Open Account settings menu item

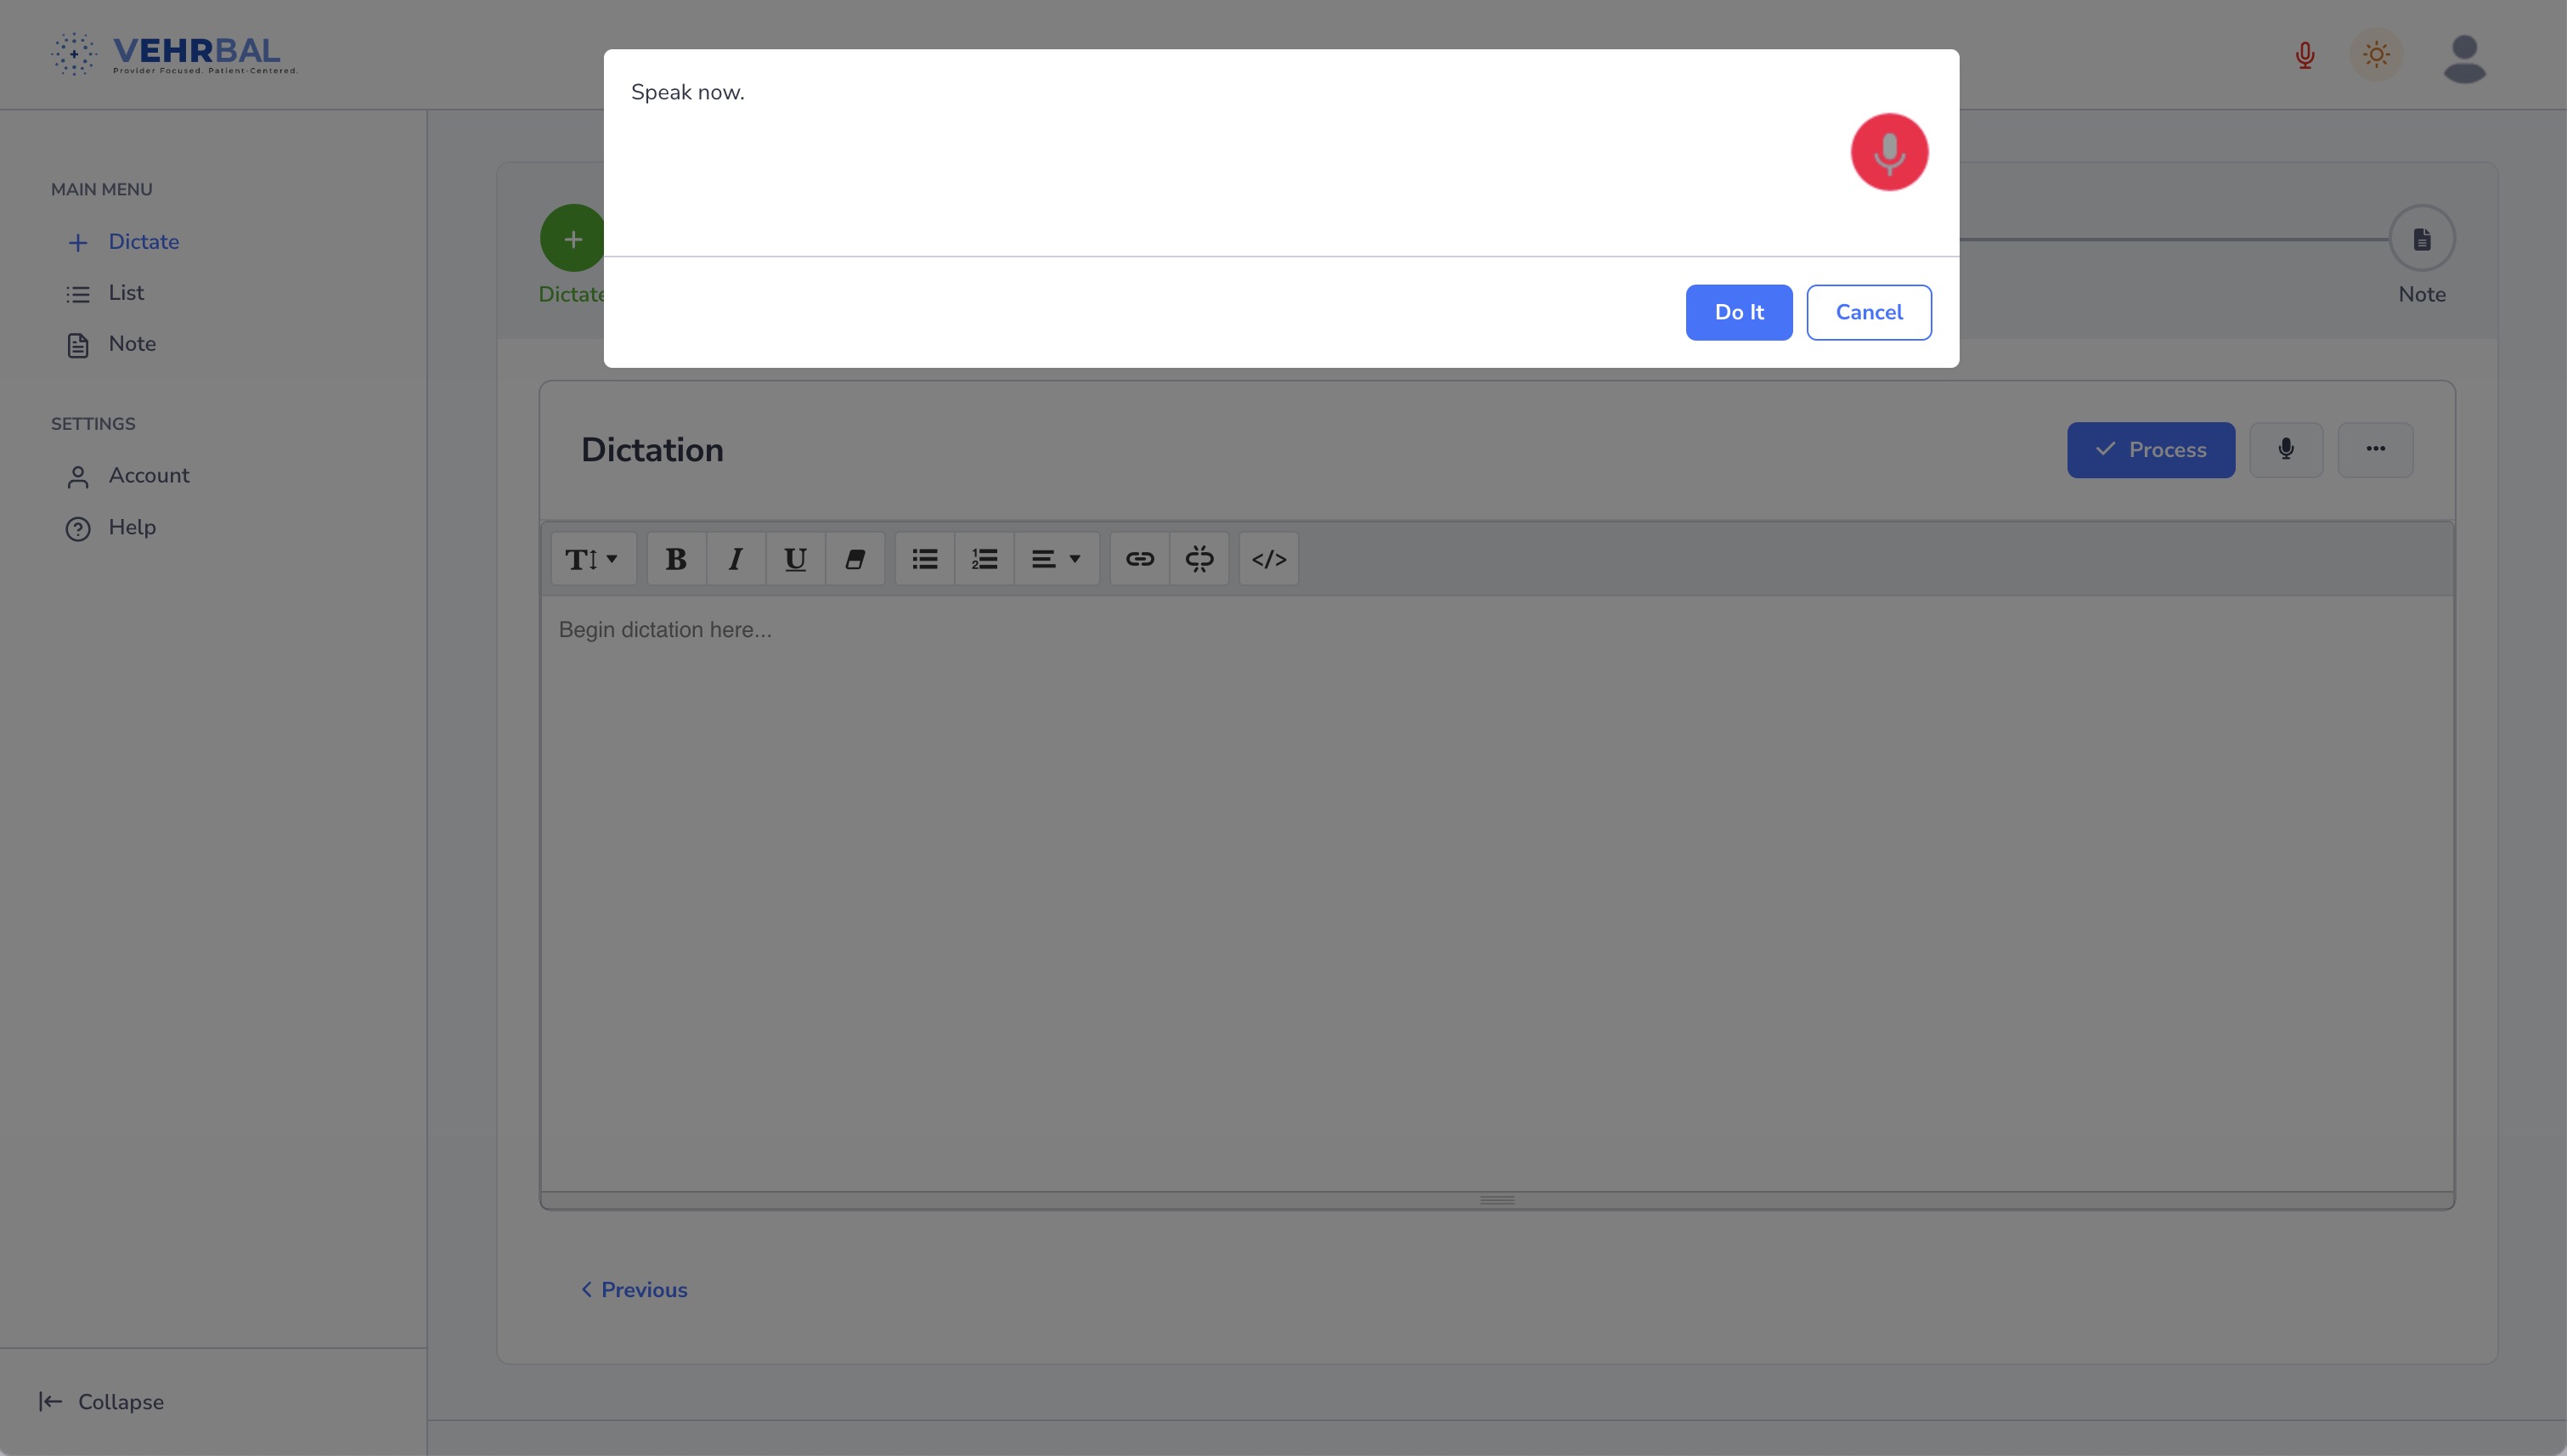[x=148, y=476]
